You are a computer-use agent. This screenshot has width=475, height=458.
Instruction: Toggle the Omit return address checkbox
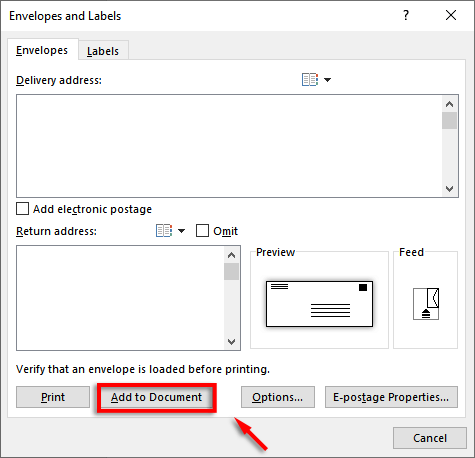202,231
